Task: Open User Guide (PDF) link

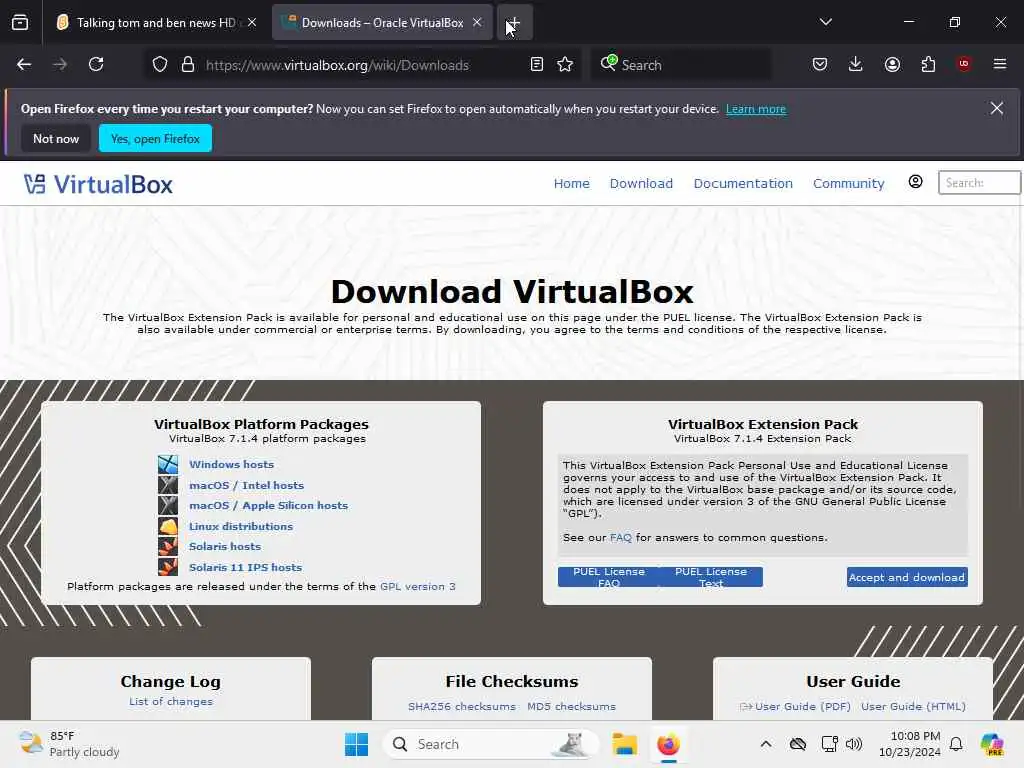Action: tap(803, 707)
